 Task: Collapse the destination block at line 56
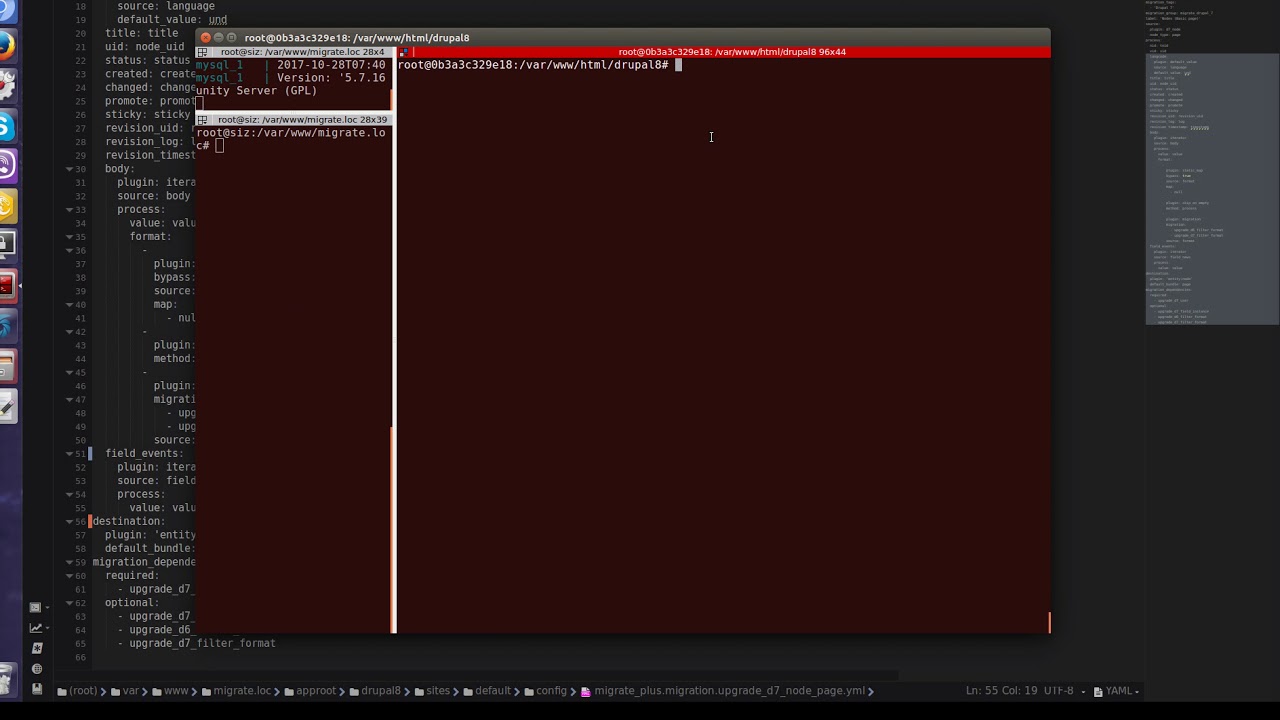tap(70, 521)
